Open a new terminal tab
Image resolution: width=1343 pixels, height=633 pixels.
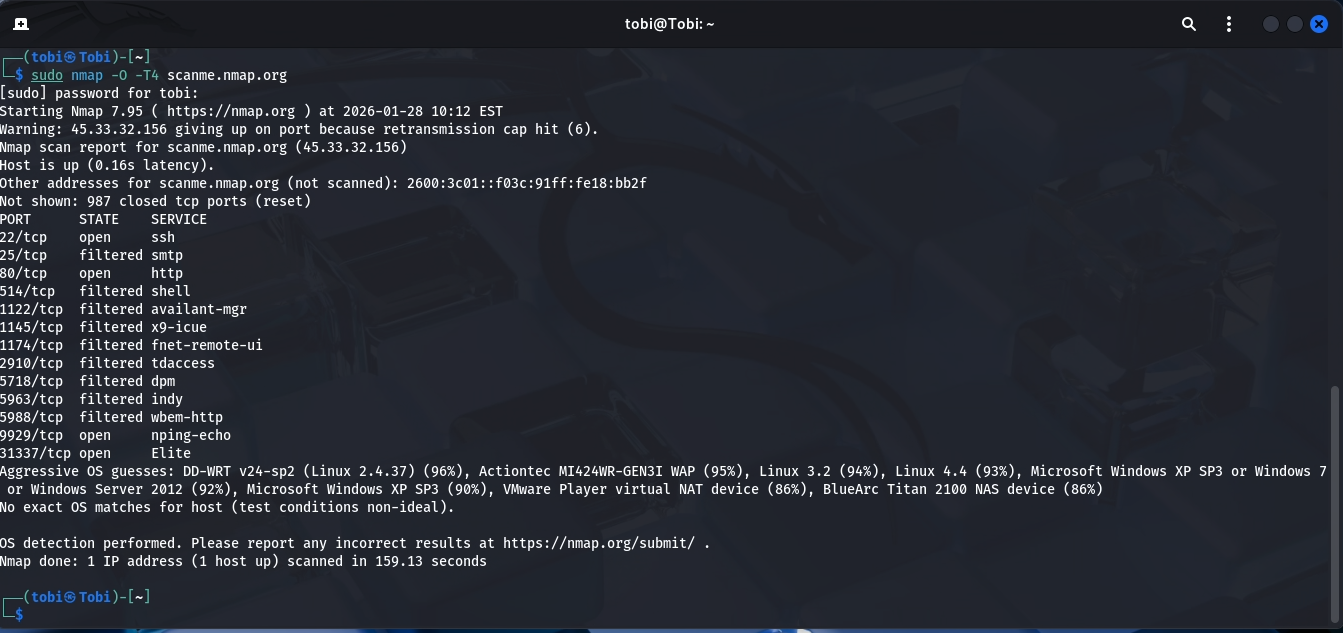(x=21, y=24)
